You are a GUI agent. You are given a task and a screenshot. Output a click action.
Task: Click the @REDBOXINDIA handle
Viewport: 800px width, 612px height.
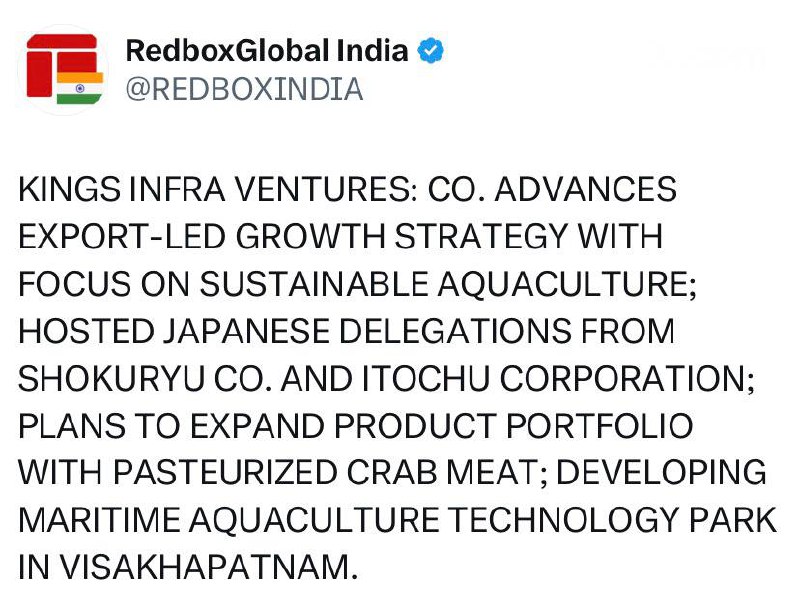tap(244, 89)
